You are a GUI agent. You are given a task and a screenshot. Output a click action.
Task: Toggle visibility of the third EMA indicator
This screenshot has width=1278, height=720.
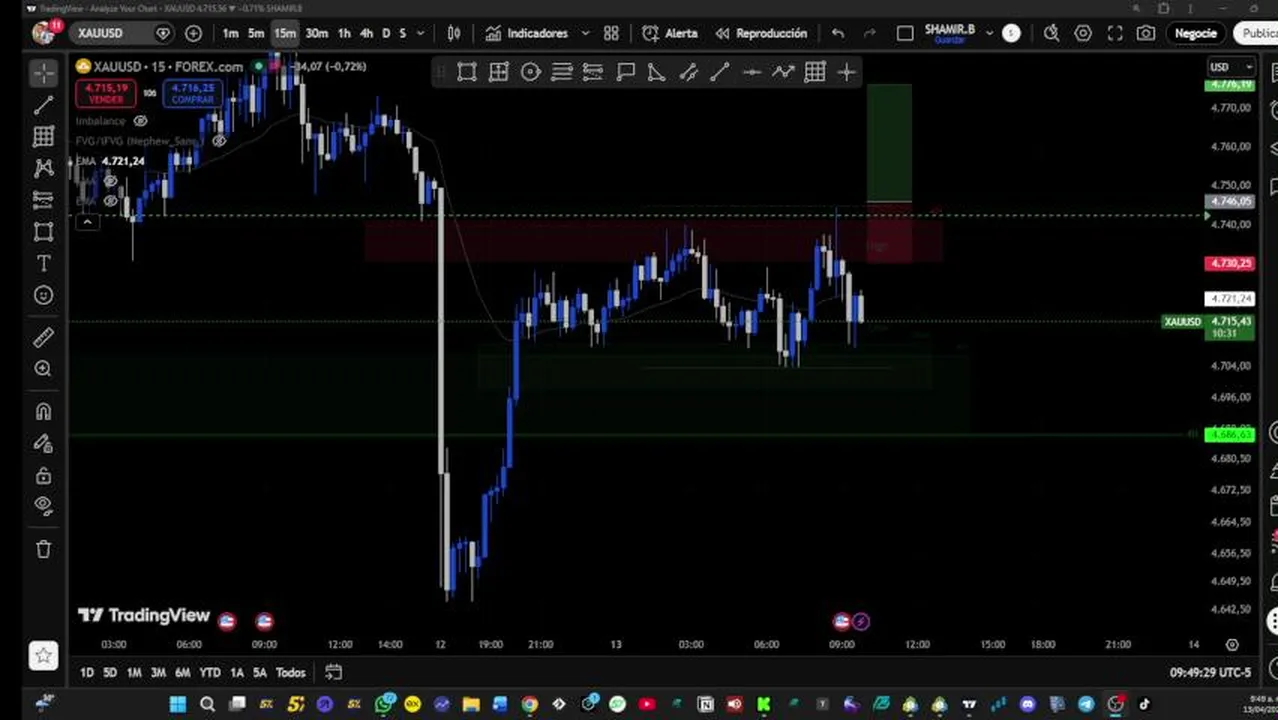[x=110, y=201]
